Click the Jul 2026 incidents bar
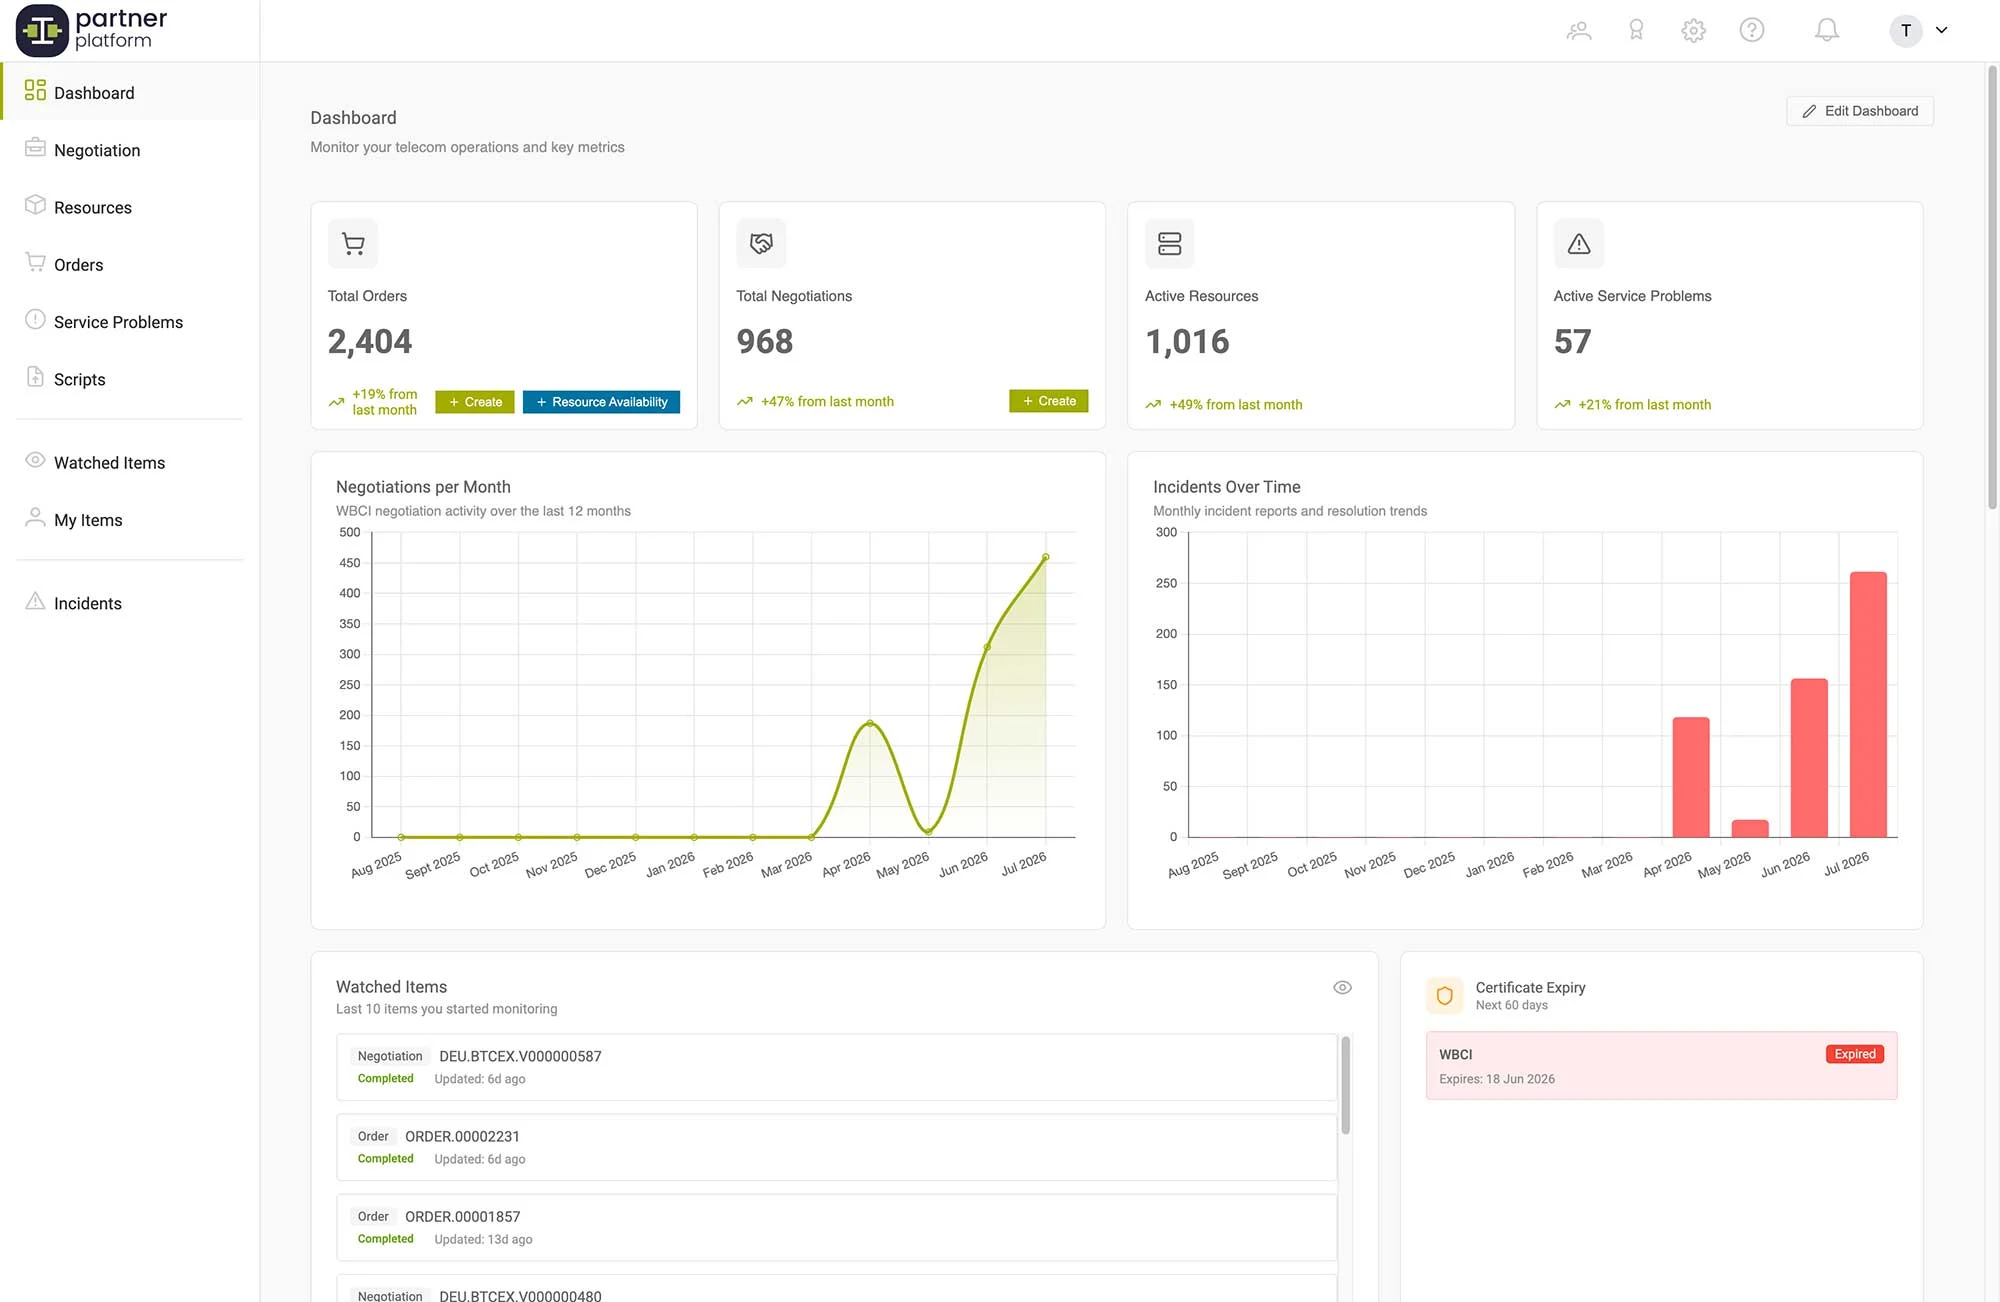The height and width of the screenshot is (1302, 2000). [x=1868, y=704]
